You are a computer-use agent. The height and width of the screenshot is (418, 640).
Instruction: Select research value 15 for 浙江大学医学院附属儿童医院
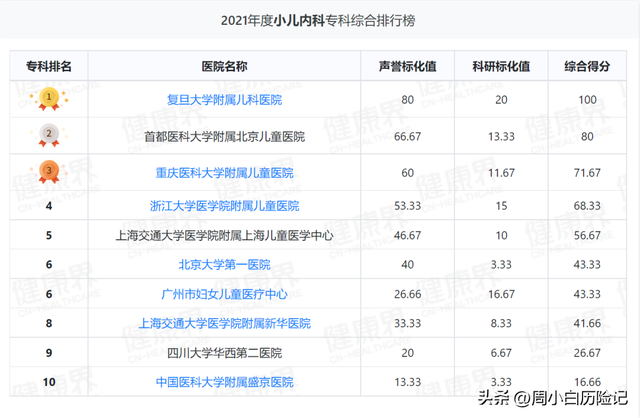coord(501,206)
